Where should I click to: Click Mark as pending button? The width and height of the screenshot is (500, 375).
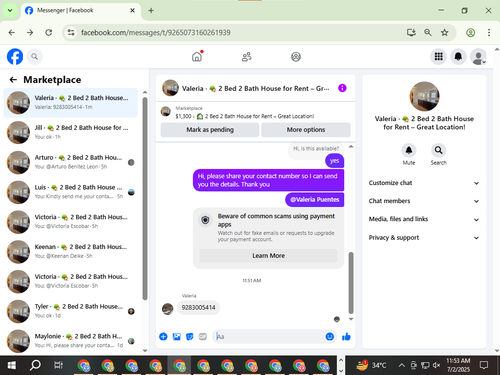coord(210,130)
